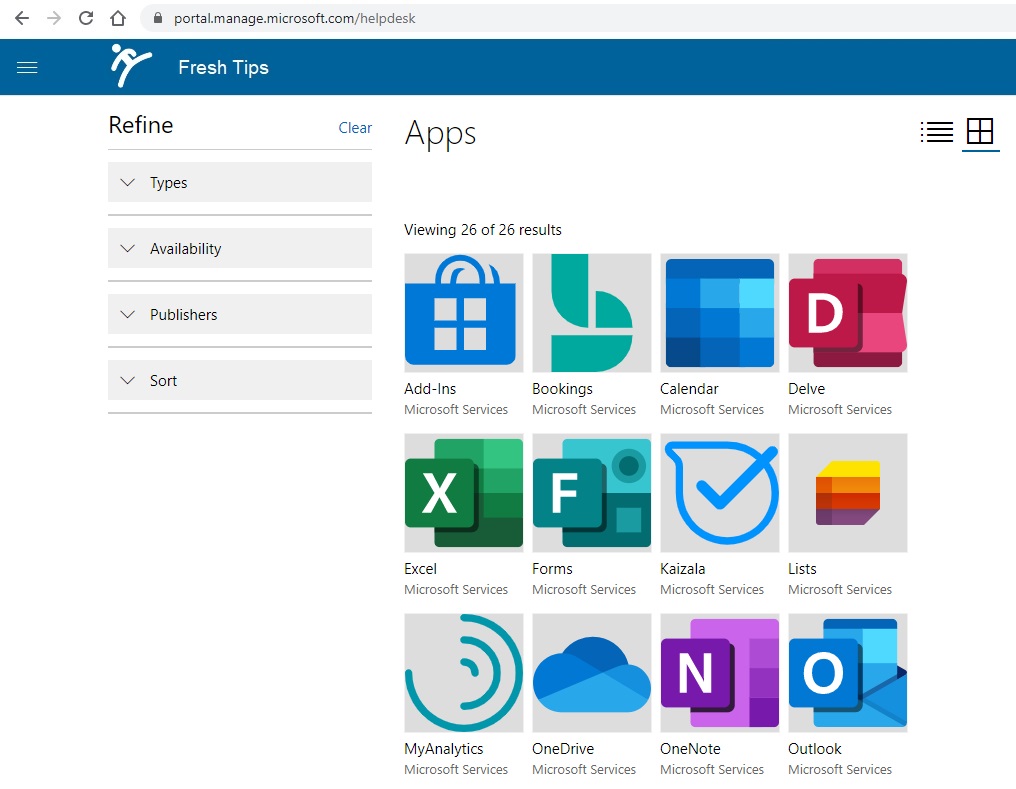Click 'Viewing 26 of 26 results' text
This screenshot has width=1016, height=789.
(483, 230)
